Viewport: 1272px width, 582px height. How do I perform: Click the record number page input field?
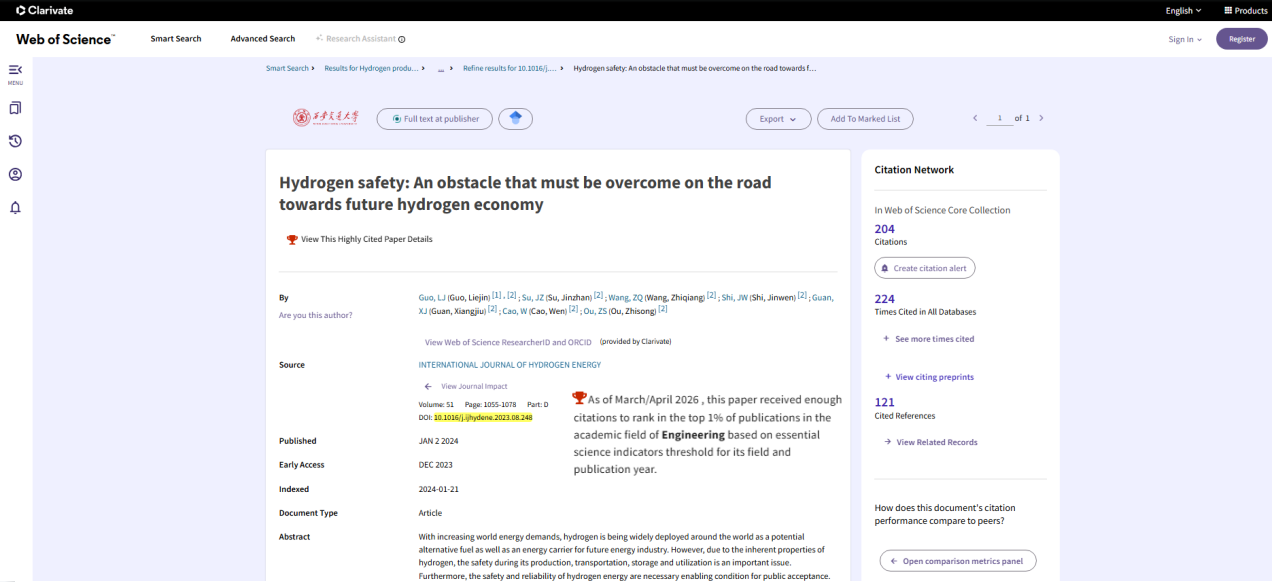[999, 118]
